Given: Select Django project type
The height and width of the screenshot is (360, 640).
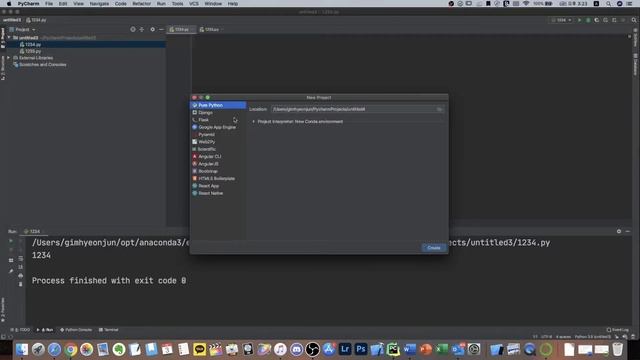Looking at the screenshot, I should pyautogui.click(x=218, y=113).
